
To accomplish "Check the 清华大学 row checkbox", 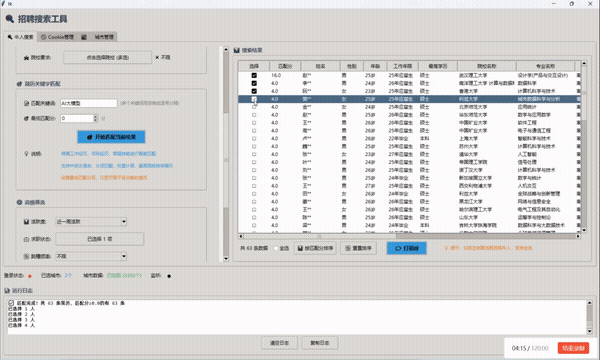I will [254, 154].
